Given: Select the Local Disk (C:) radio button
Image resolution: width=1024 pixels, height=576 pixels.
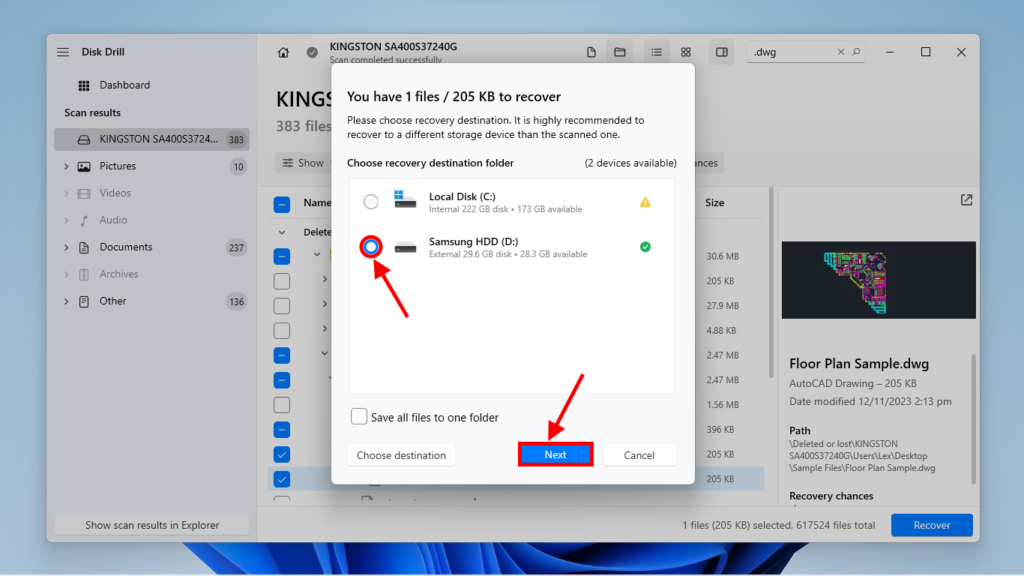Looking at the screenshot, I should tap(370, 200).
